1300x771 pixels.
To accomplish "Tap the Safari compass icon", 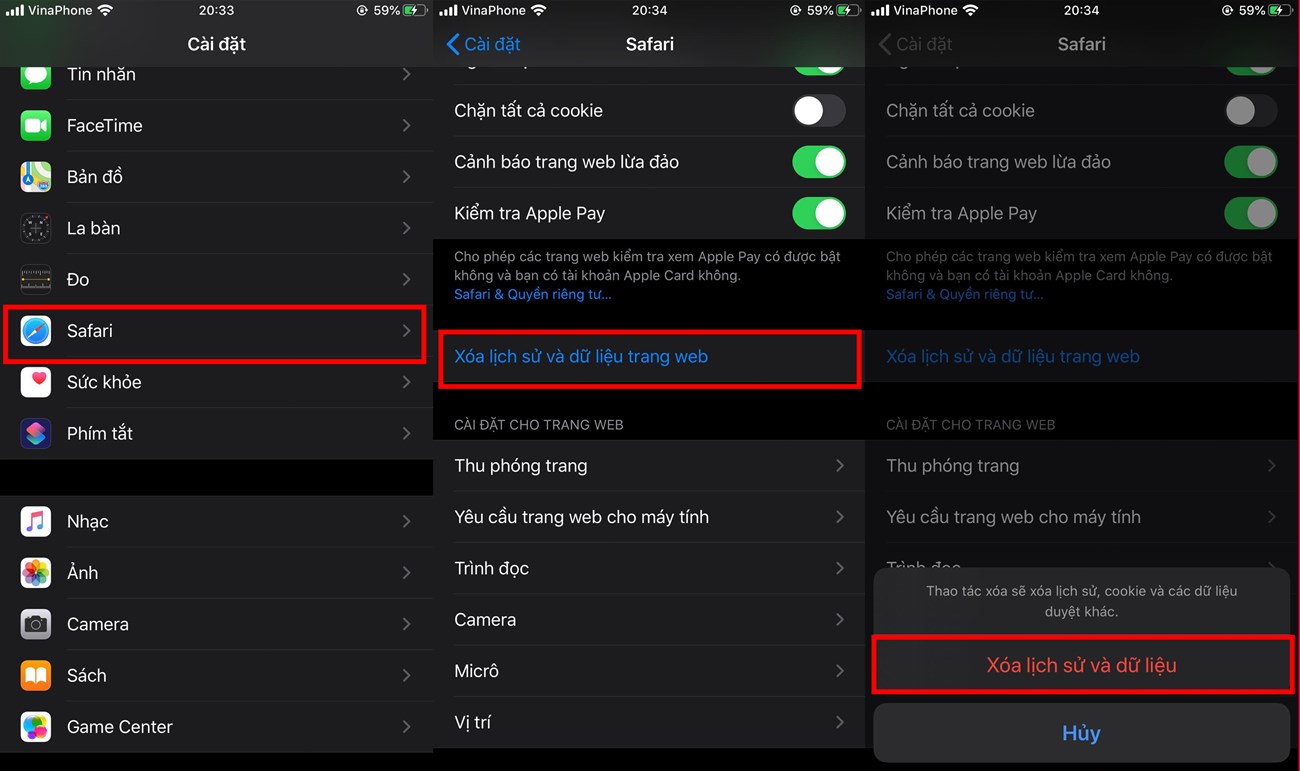I will (x=36, y=331).
